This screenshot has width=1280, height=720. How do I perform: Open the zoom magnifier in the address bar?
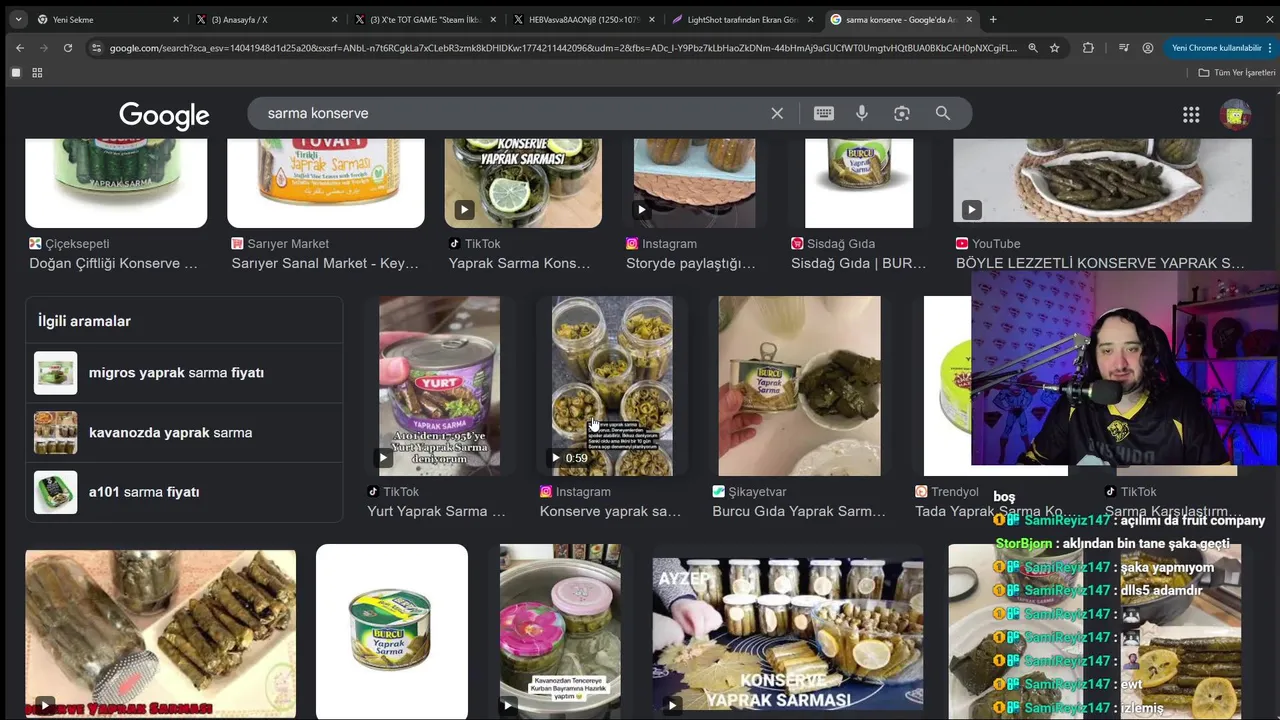pyautogui.click(x=1033, y=47)
